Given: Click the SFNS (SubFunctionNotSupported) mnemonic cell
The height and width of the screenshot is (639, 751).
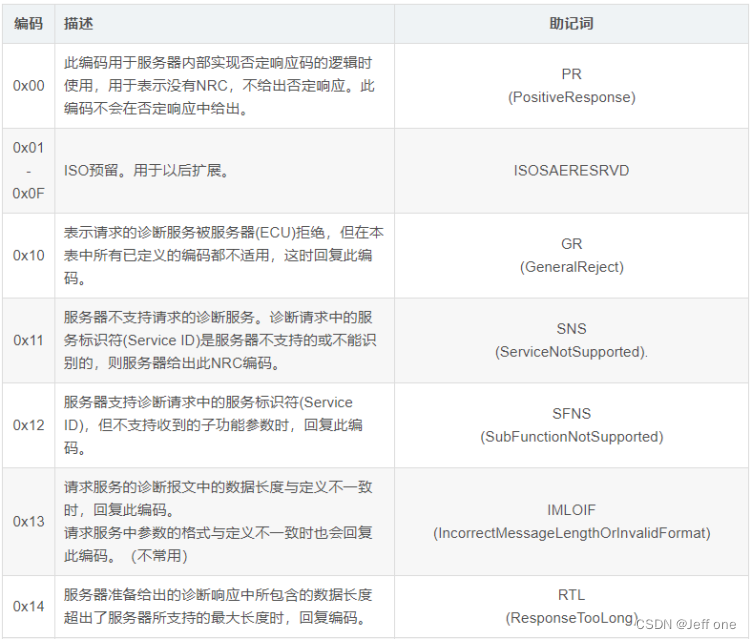Looking at the screenshot, I should click(571, 425).
